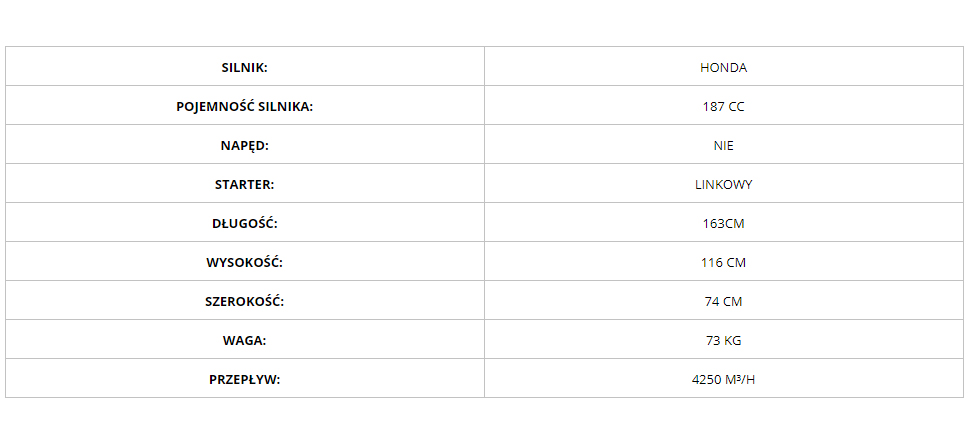Select the 163CM length value
The height and width of the screenshot is (442, 968).
pyautogui.click(x=724, y=223)
